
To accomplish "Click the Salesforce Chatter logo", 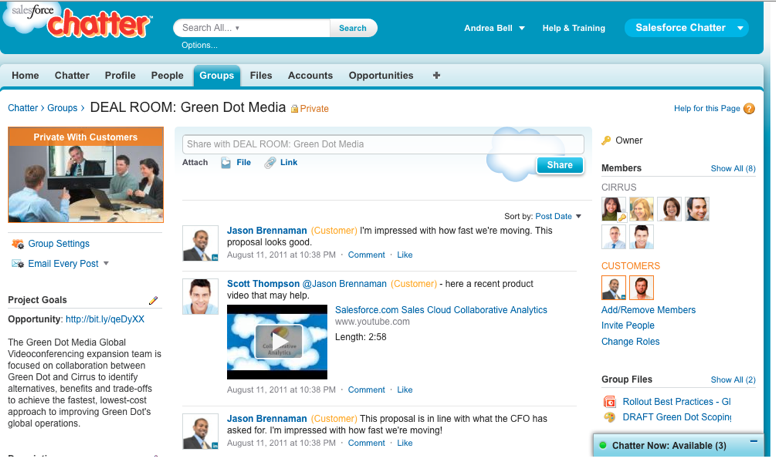I will click(78, 20).
